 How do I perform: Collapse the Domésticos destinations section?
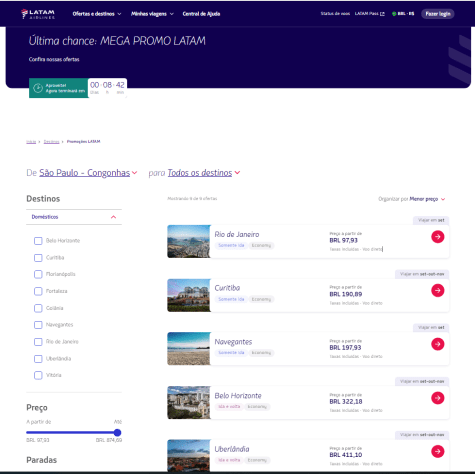click(74, 217)
